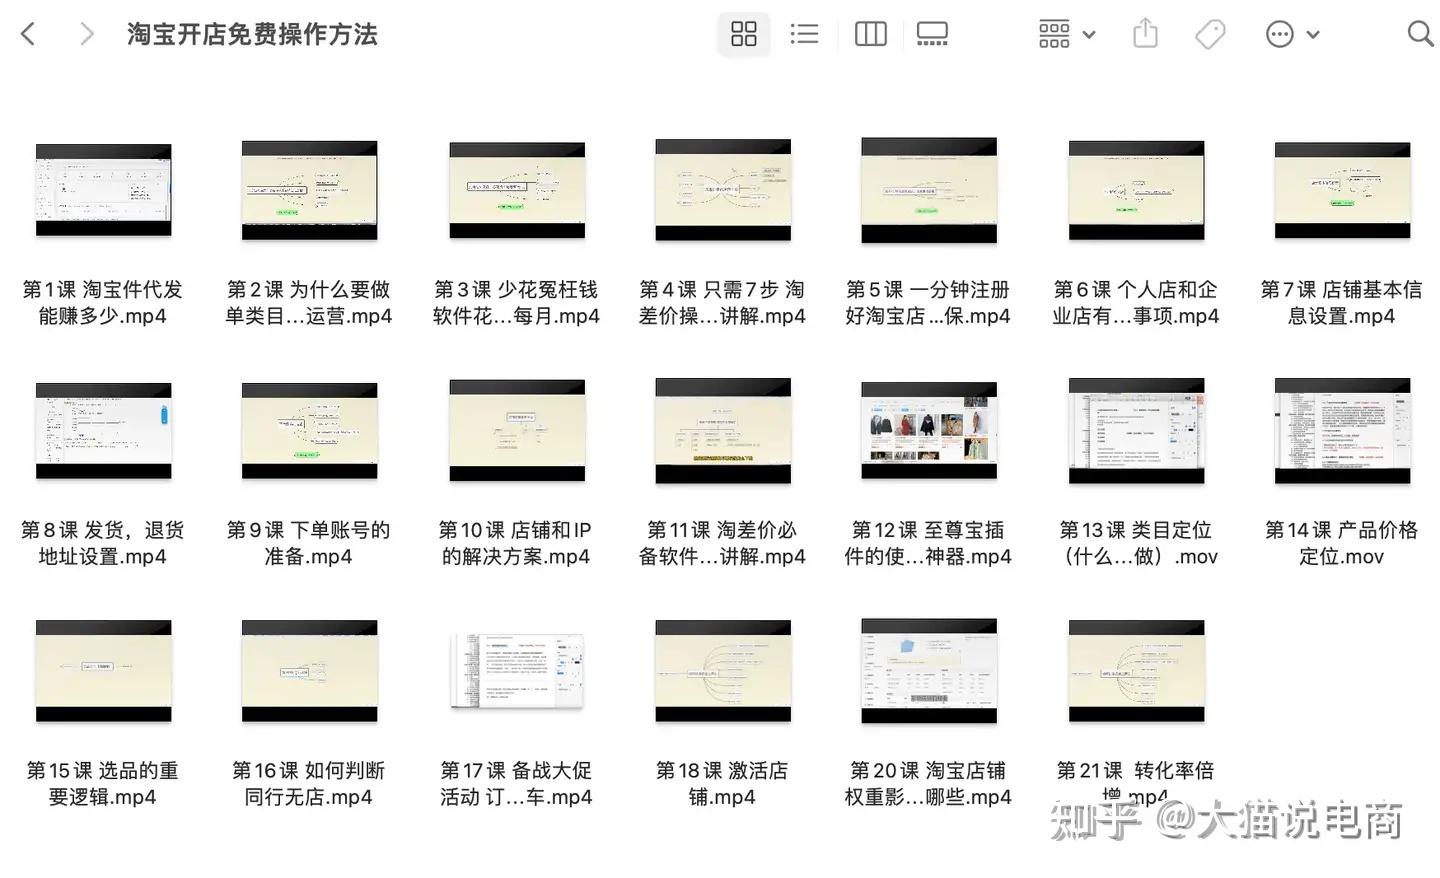Select the 第10课 店铺和IP video thumbnail
The width and height of the screenshot is (1440, 878).
tap(517, 431)
